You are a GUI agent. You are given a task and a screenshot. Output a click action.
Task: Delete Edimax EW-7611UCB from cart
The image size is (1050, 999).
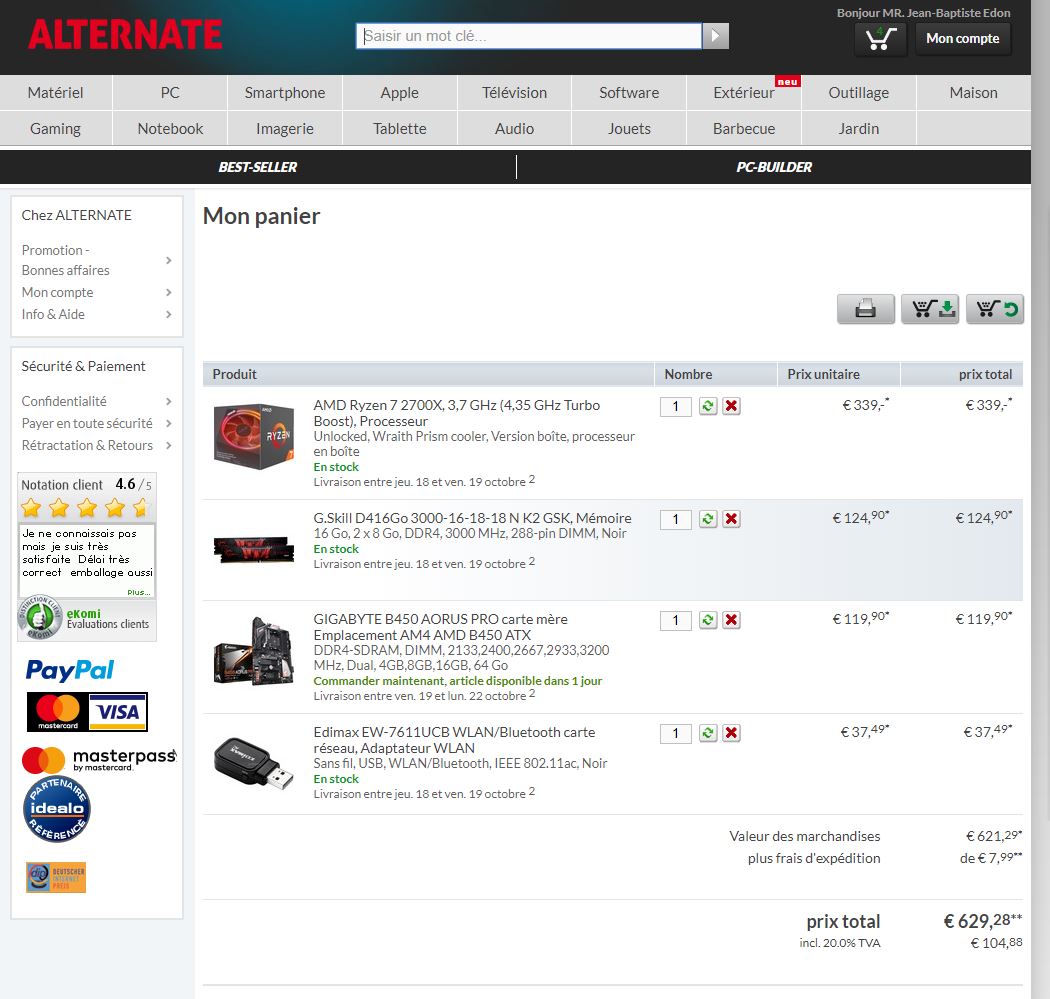click(731, 734)
